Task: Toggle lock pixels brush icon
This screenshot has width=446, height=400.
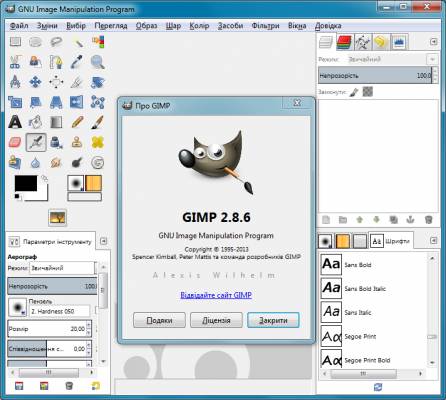Action: [x=354, y=92]
